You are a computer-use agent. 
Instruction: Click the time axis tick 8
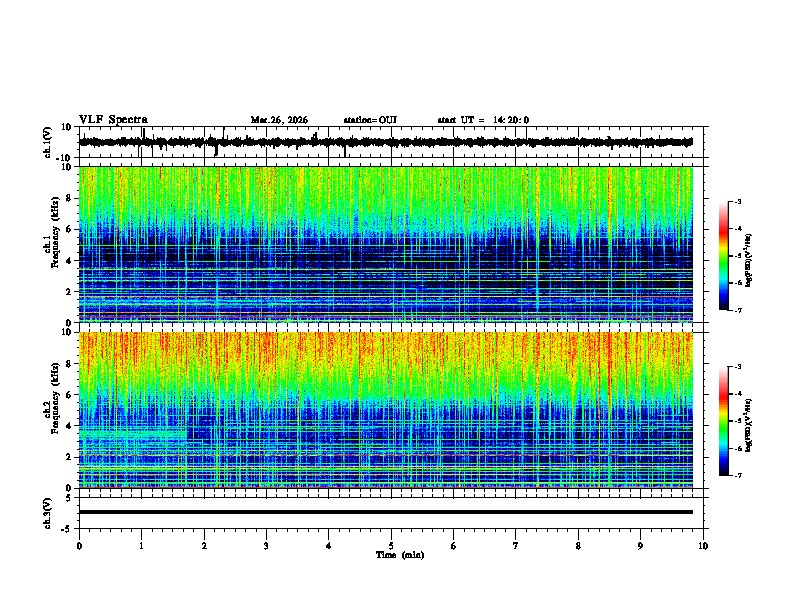click(578, 546)
